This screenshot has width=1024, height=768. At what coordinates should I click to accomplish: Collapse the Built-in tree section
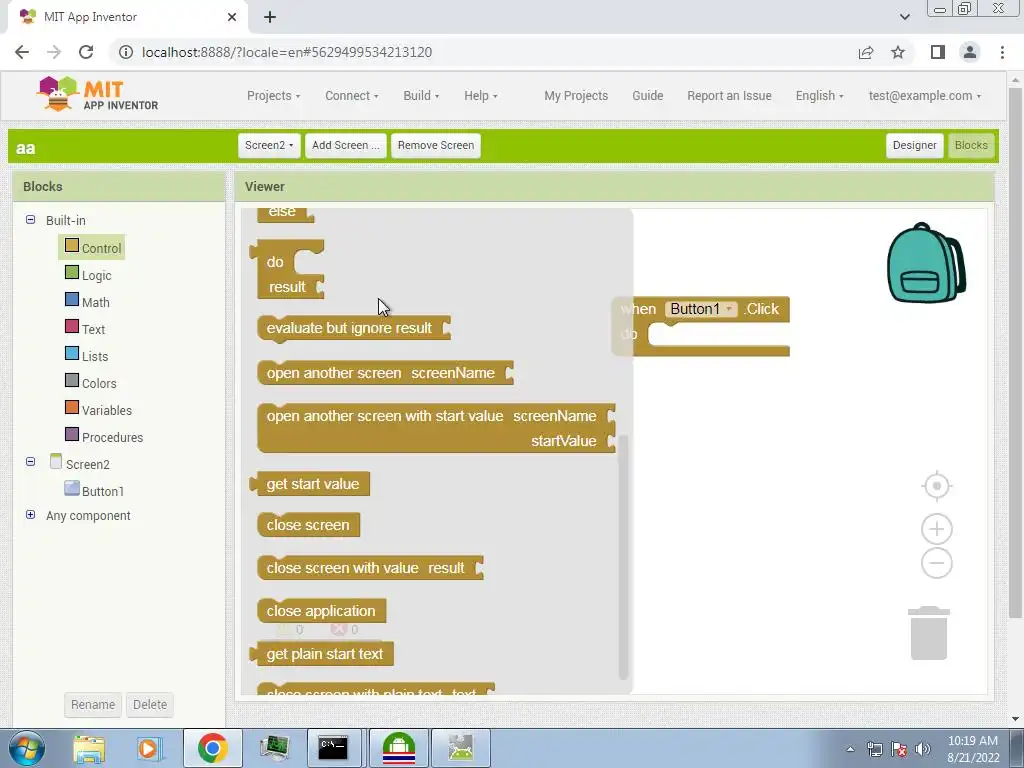(x=30, y=219)
